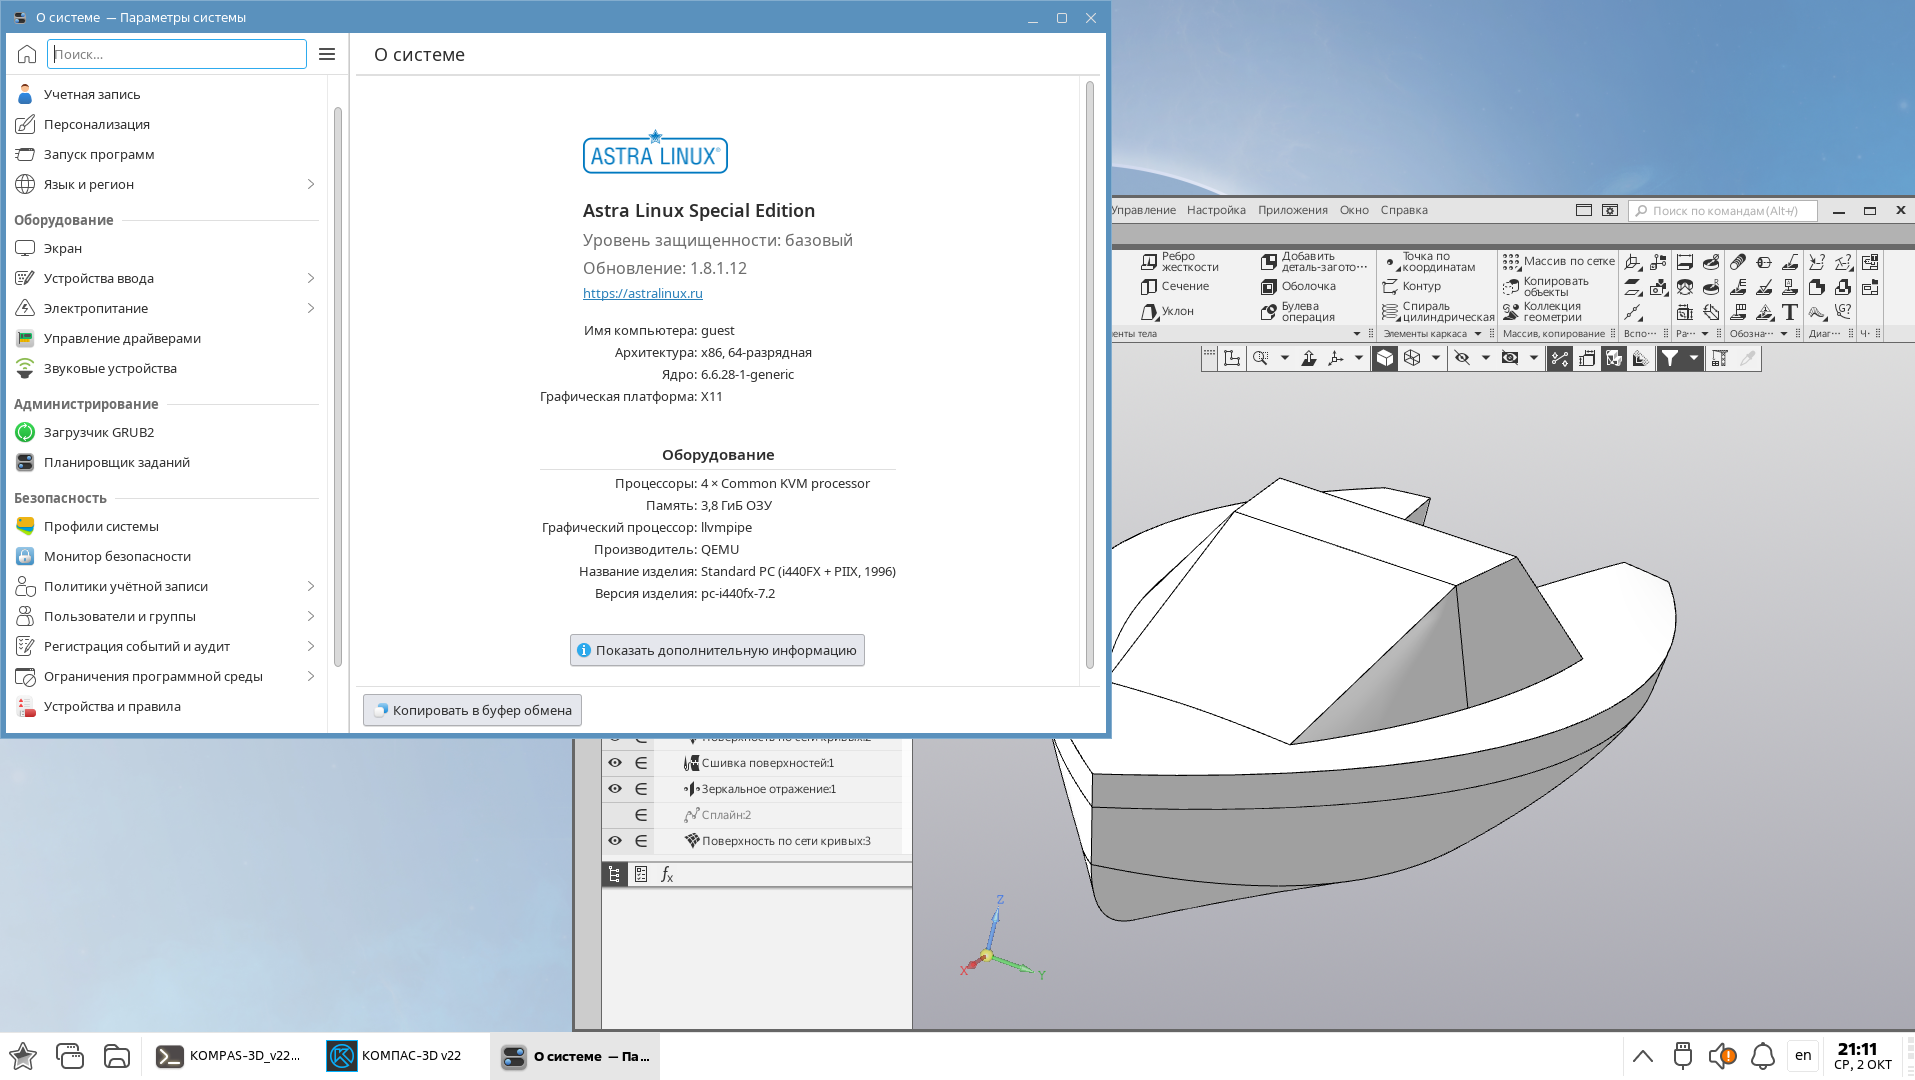Expand Устройства ввода in the sidebar
Image resolution: width=1915 pixels, height=1080 pixels.
pyautogui.click(x=310, y=278)
